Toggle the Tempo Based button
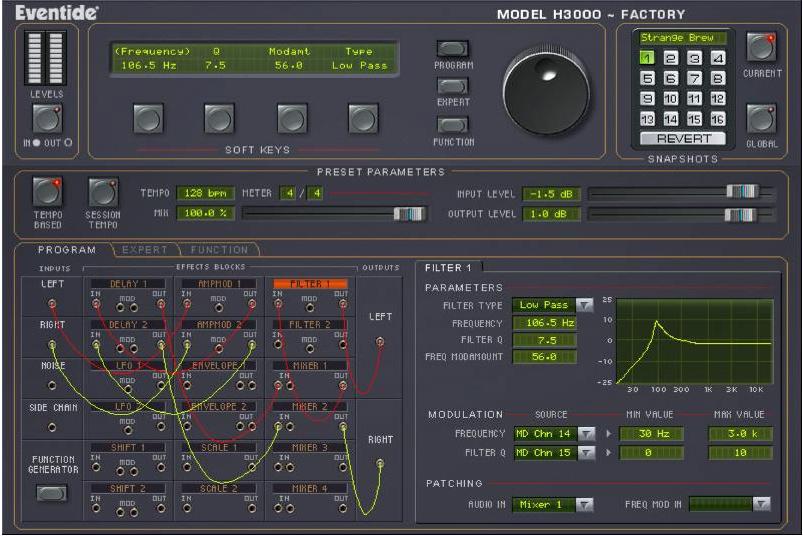 tap(47, 192)
